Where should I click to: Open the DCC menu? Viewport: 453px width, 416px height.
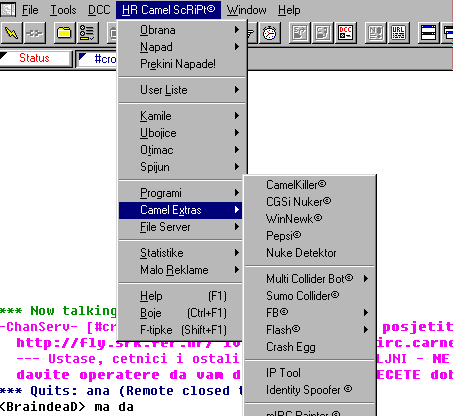tap(99, 10)
